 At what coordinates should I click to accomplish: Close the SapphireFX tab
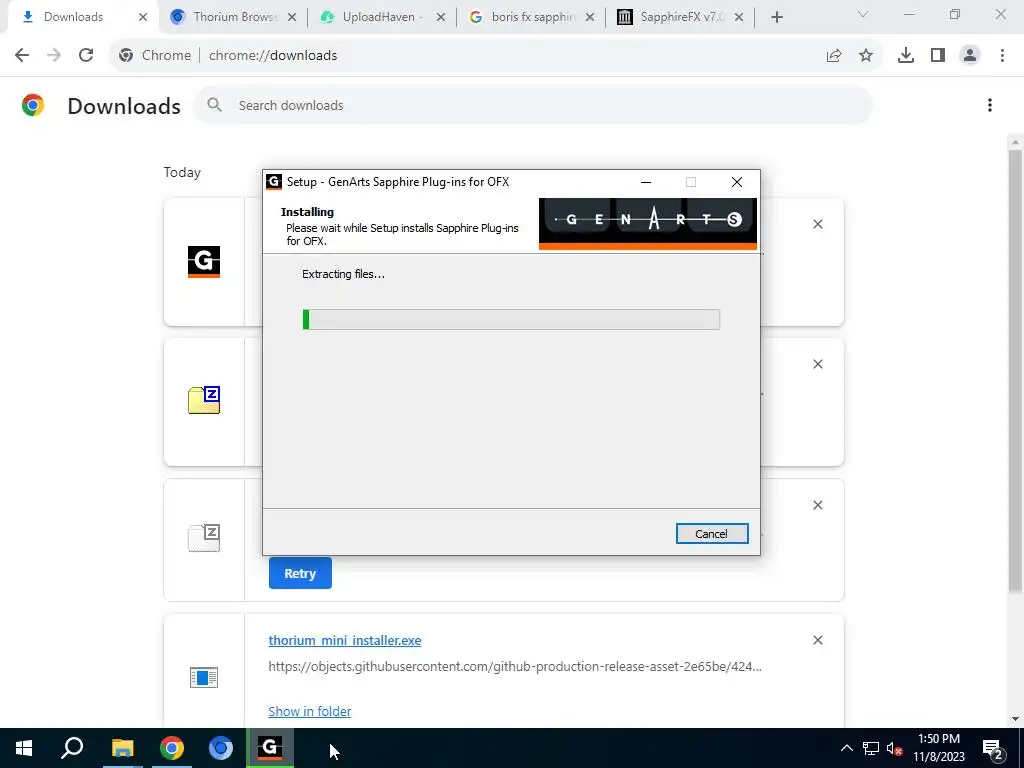tap(739, 17)
